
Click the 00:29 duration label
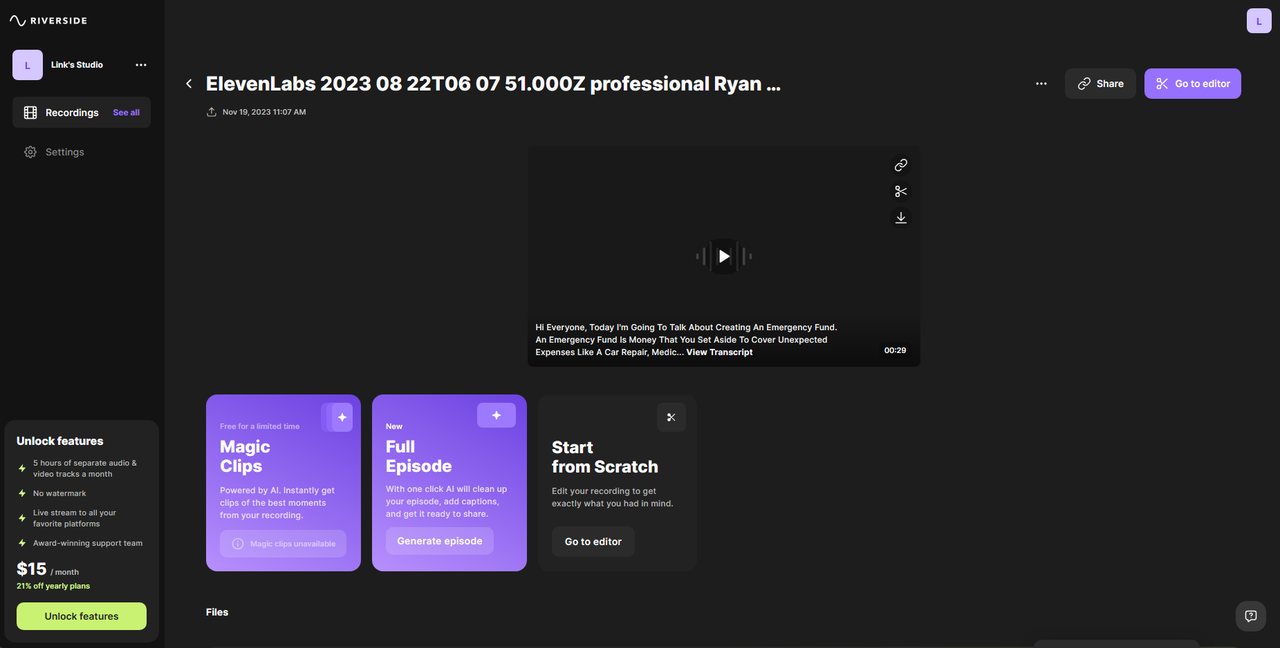click(x=895, y=351)
